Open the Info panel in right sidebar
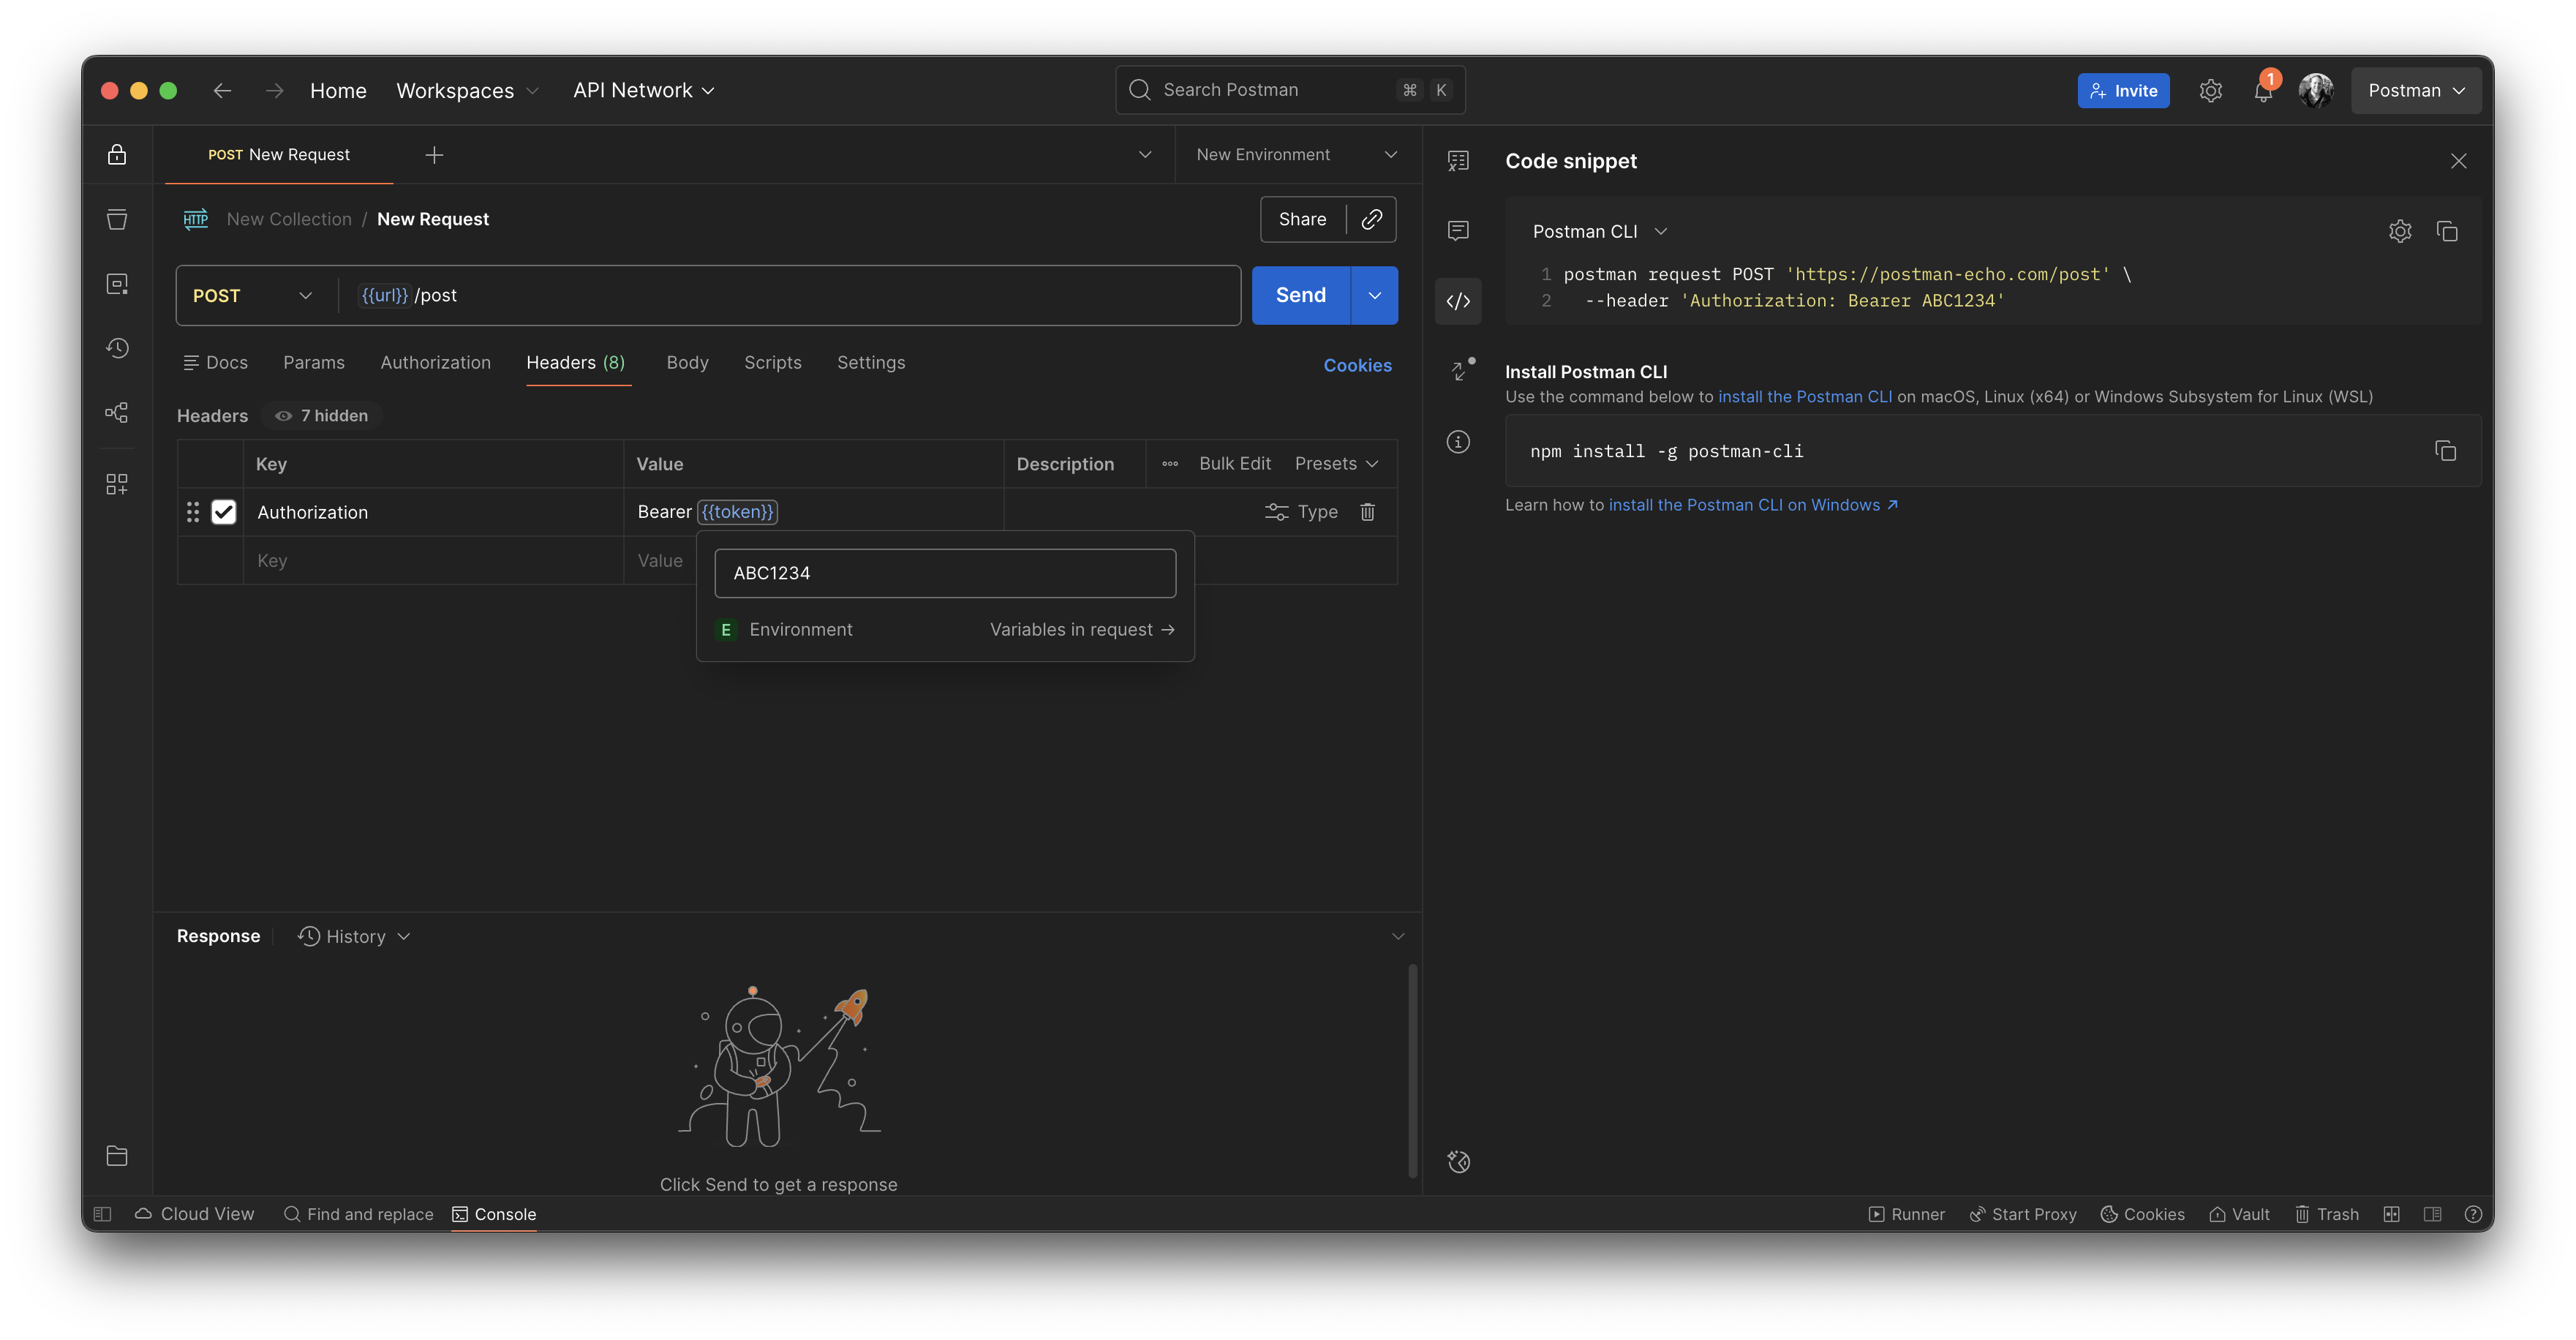The height and width of the screenshot is (1340, 2576). tap(1458, 441)
